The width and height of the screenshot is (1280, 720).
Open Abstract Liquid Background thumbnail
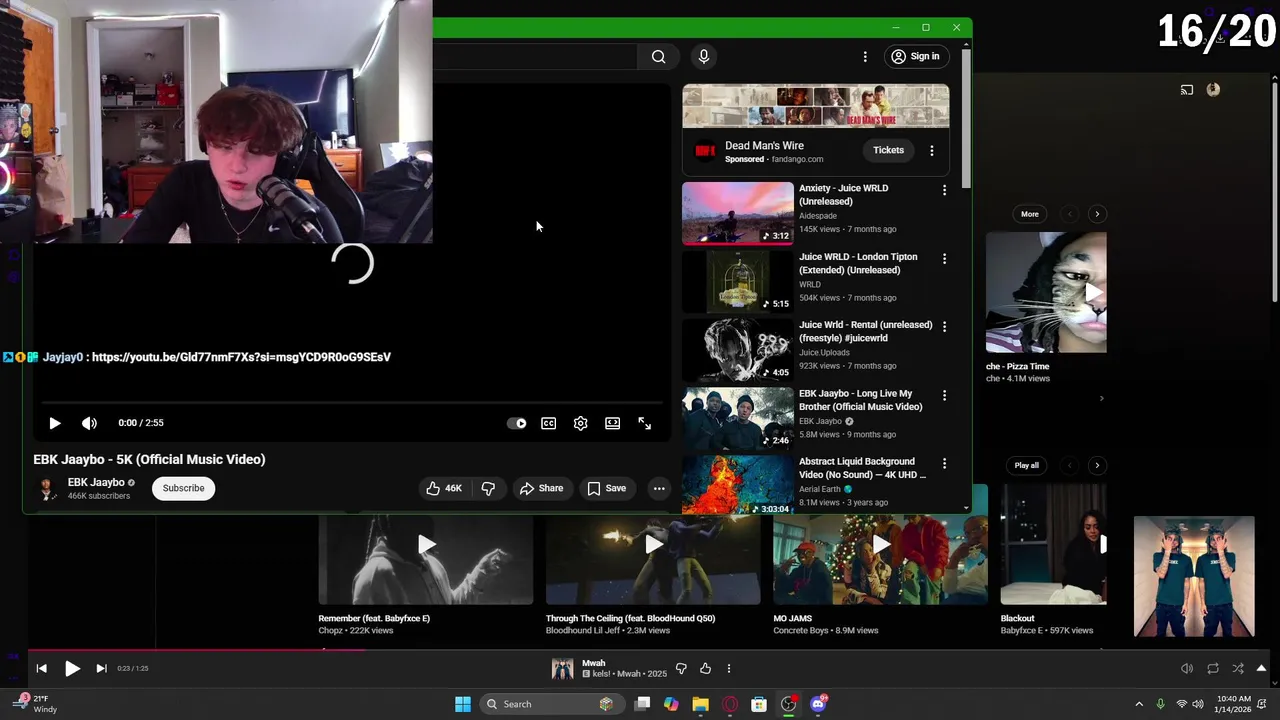pyautogui.click(x=738, y=485)
